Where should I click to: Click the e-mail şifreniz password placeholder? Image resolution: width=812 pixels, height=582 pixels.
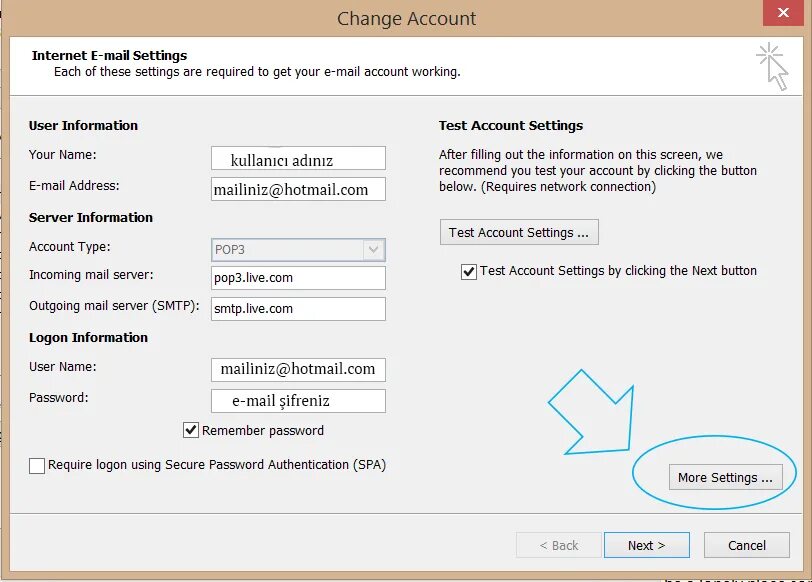(296, 400)
